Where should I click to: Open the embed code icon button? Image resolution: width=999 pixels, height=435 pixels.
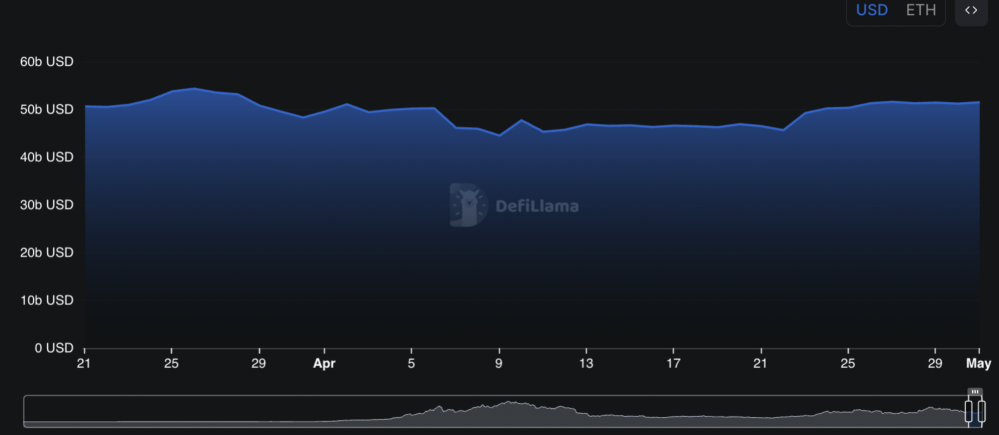coord(971,11)
